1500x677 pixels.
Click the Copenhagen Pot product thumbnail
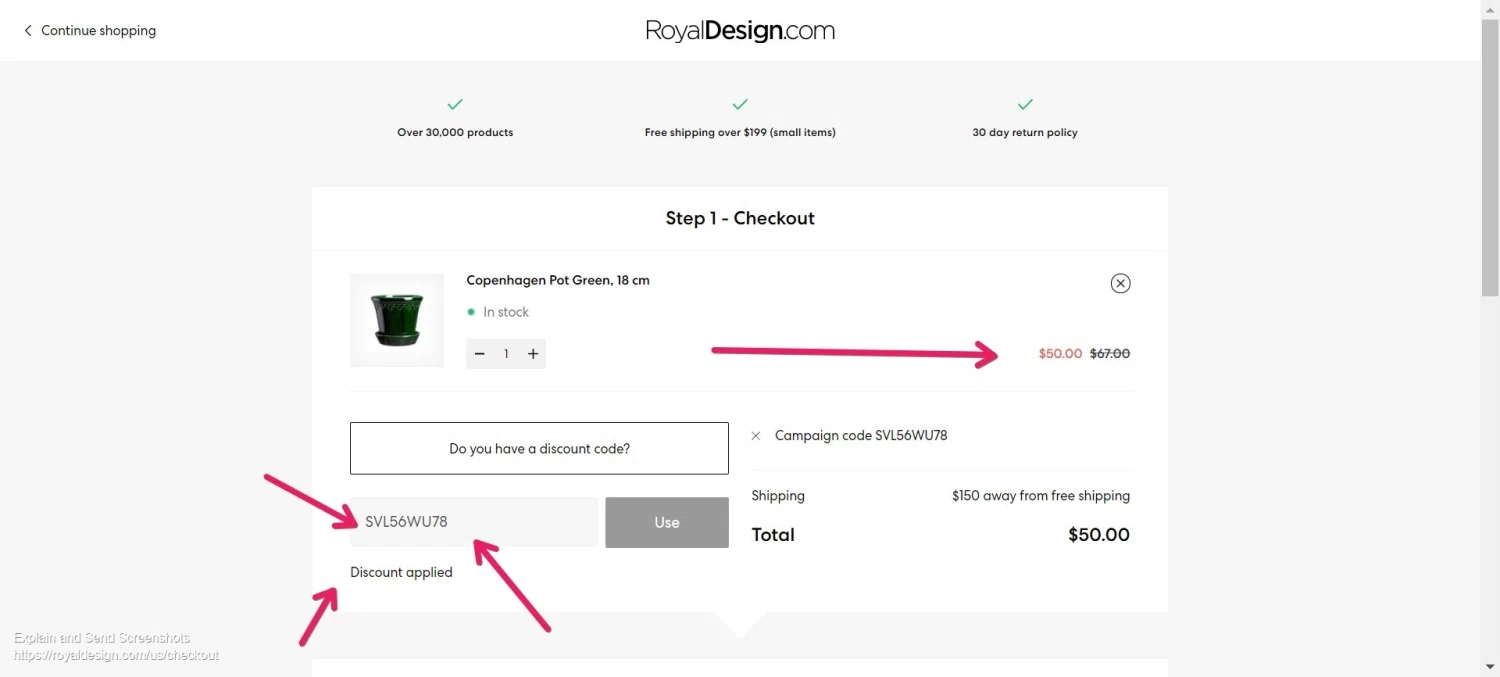point(397,320)
